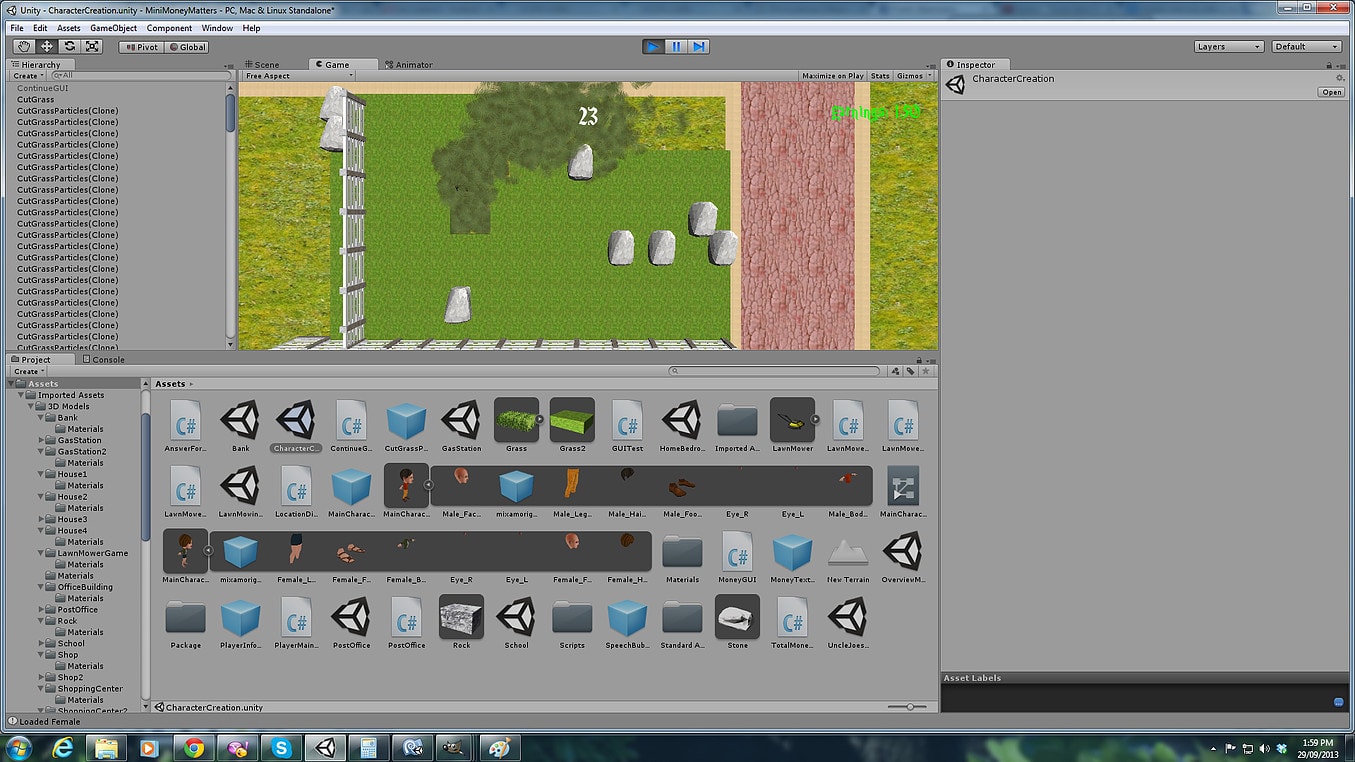Click the Project search field
The width and height of the screenshot is (1355, 762).
pos(775,371)
